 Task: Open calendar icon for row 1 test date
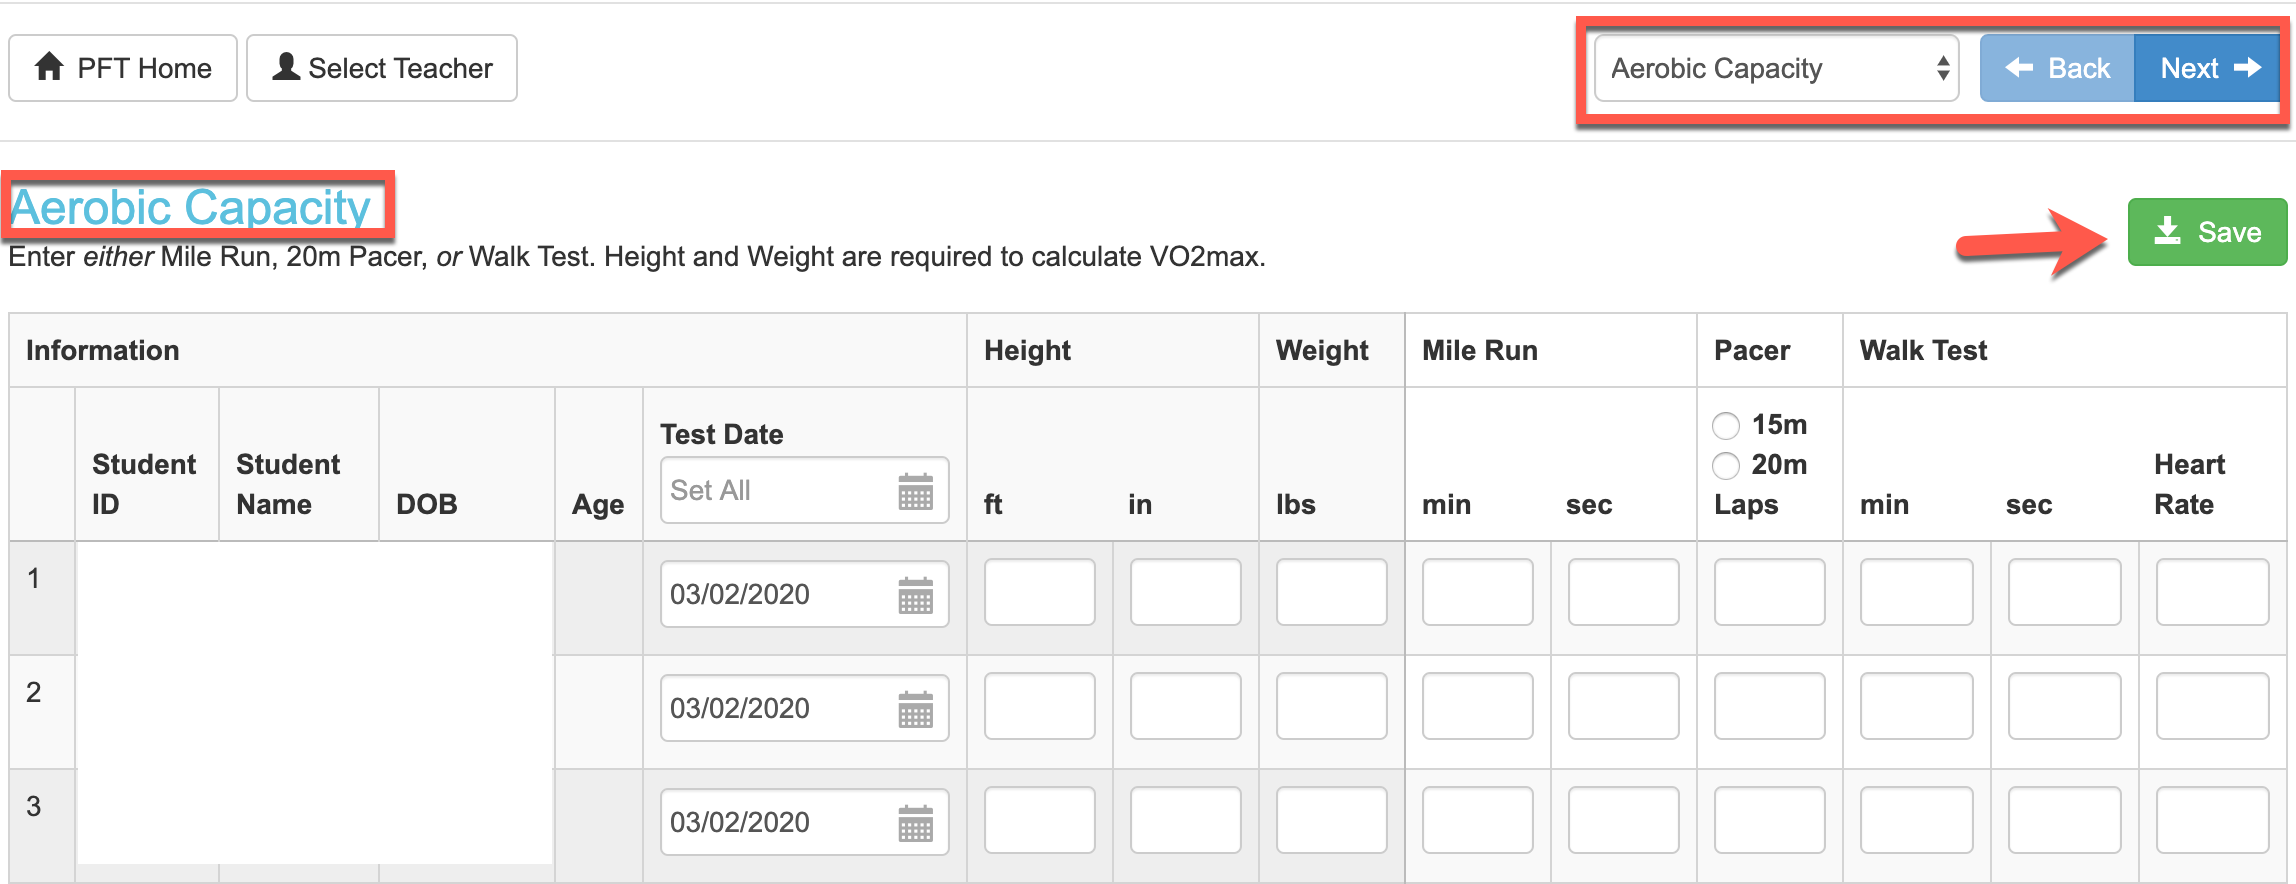click(x=915, y=595)
